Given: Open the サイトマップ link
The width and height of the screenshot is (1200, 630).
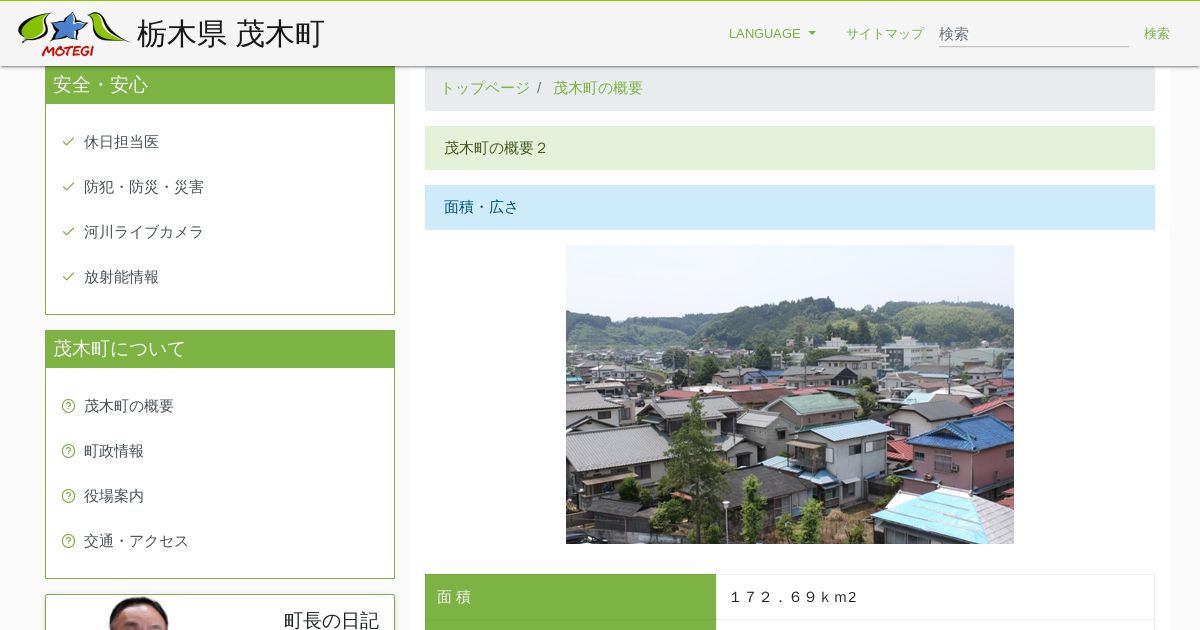Looking at the screenshot, I should tap(885, 33).
